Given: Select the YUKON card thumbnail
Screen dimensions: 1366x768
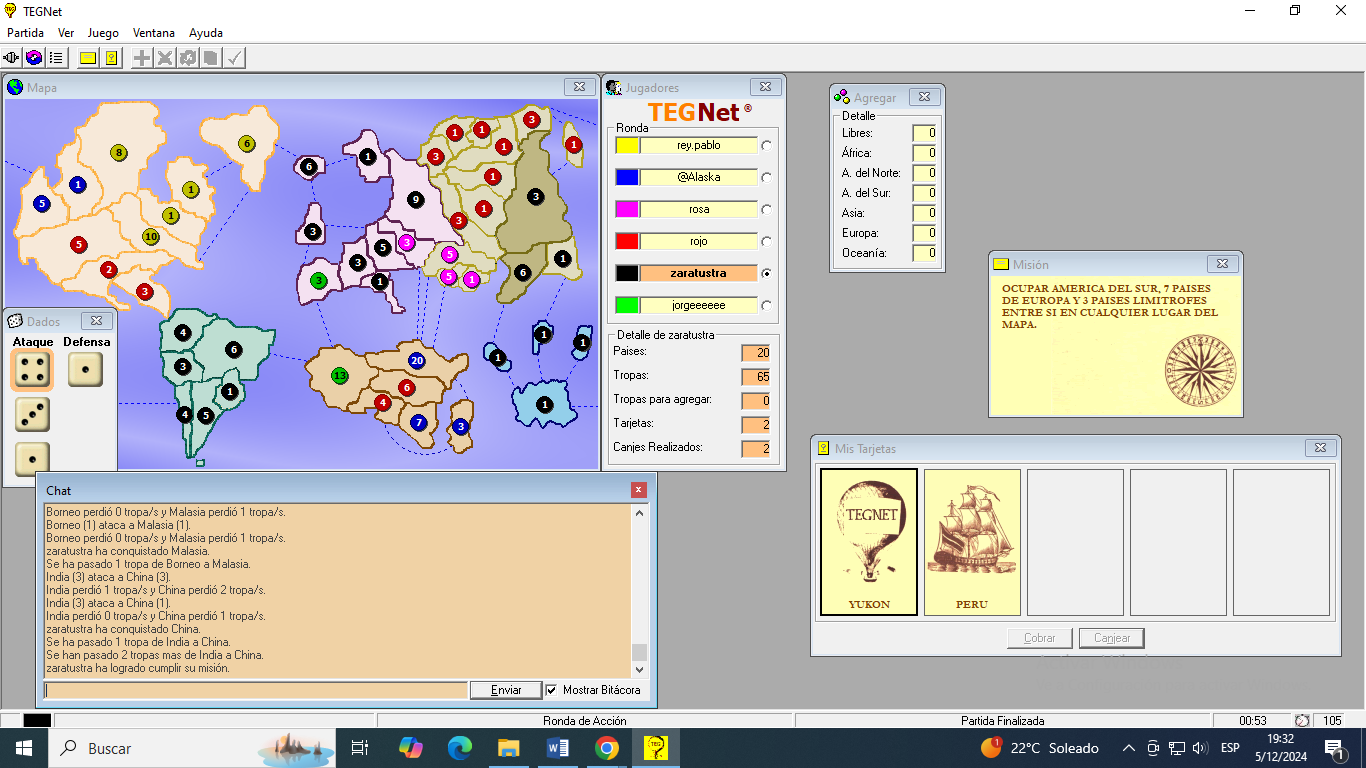Looking at the screenshot, I should pyautogui.click(x=868, y=542).
